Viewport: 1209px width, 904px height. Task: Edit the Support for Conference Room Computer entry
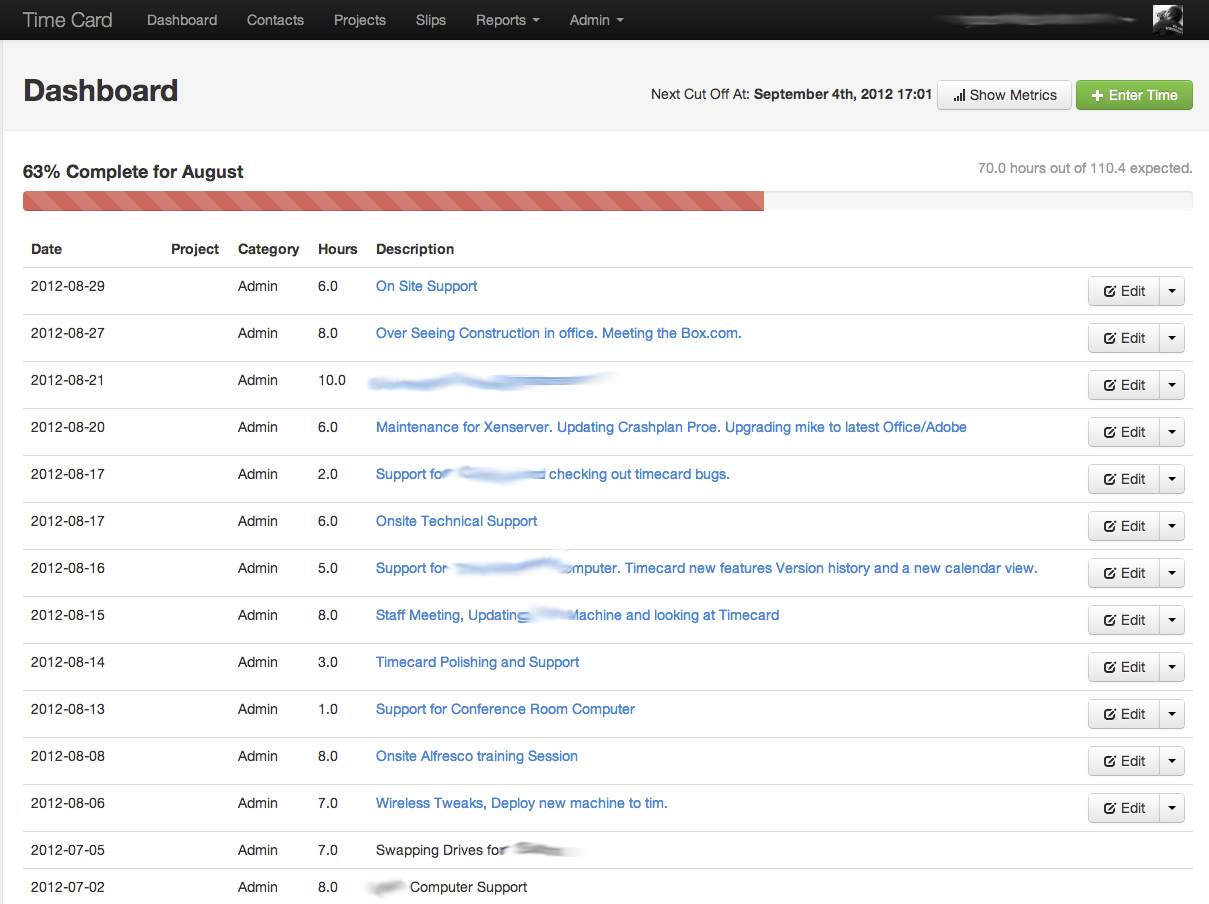1124,714
